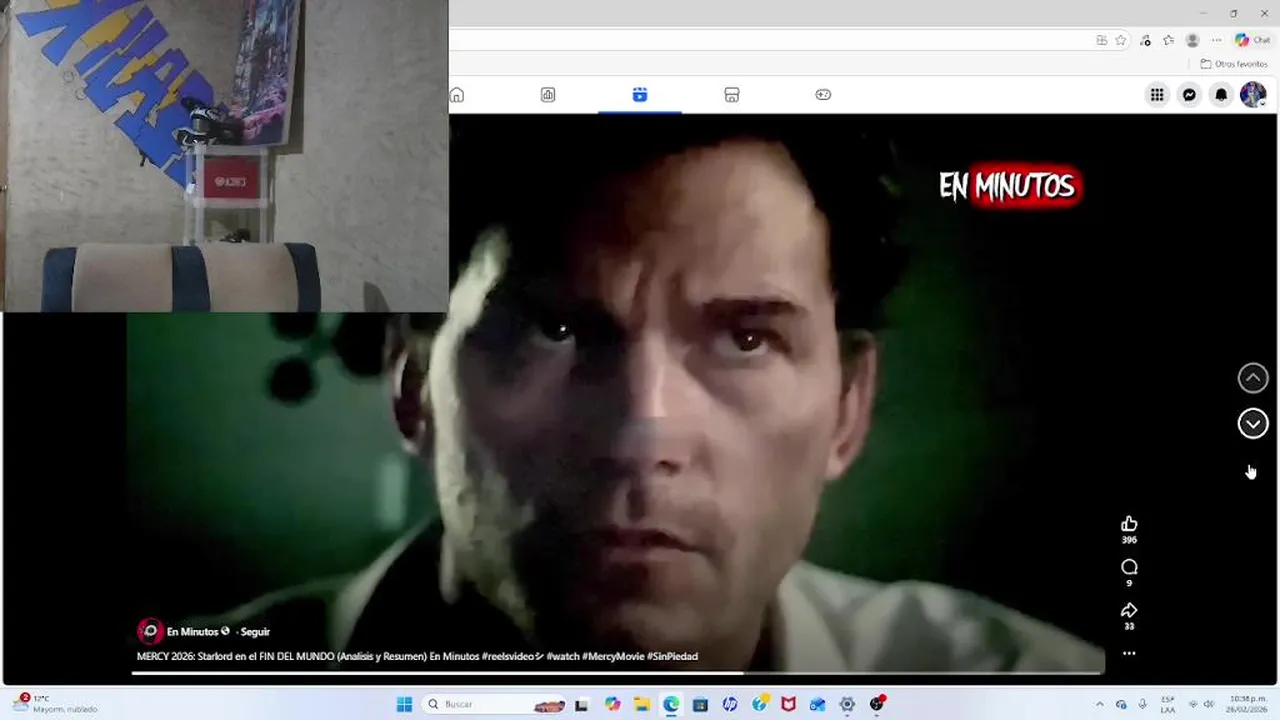Open File Explorer from the taskbar
1280x720 pixels.
pyautogui.click(x=642, y=704)
